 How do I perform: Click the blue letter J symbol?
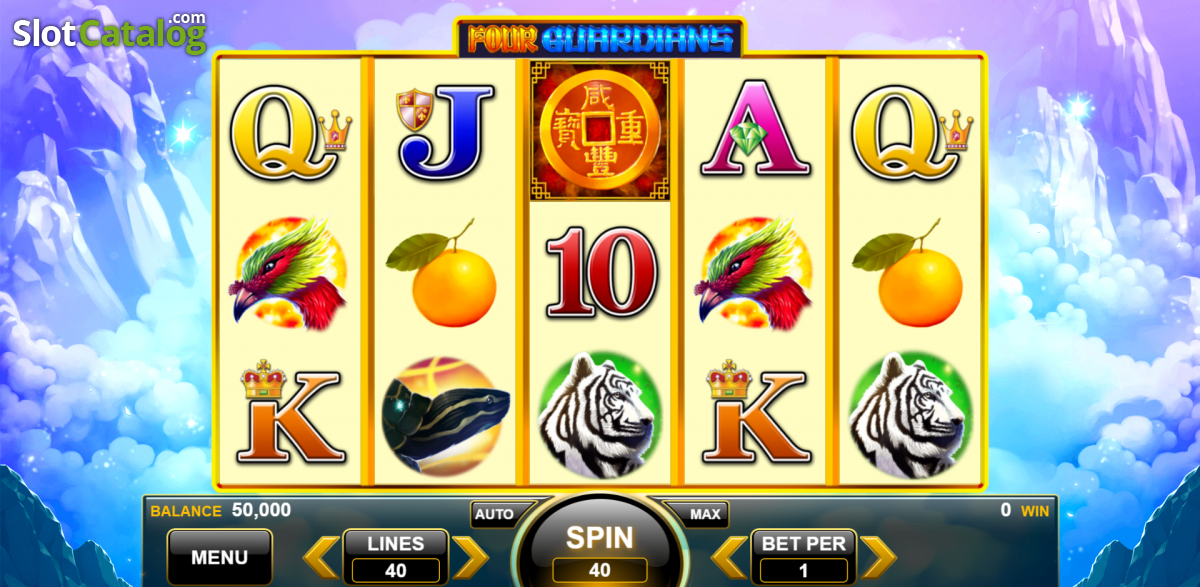point(445,131)
